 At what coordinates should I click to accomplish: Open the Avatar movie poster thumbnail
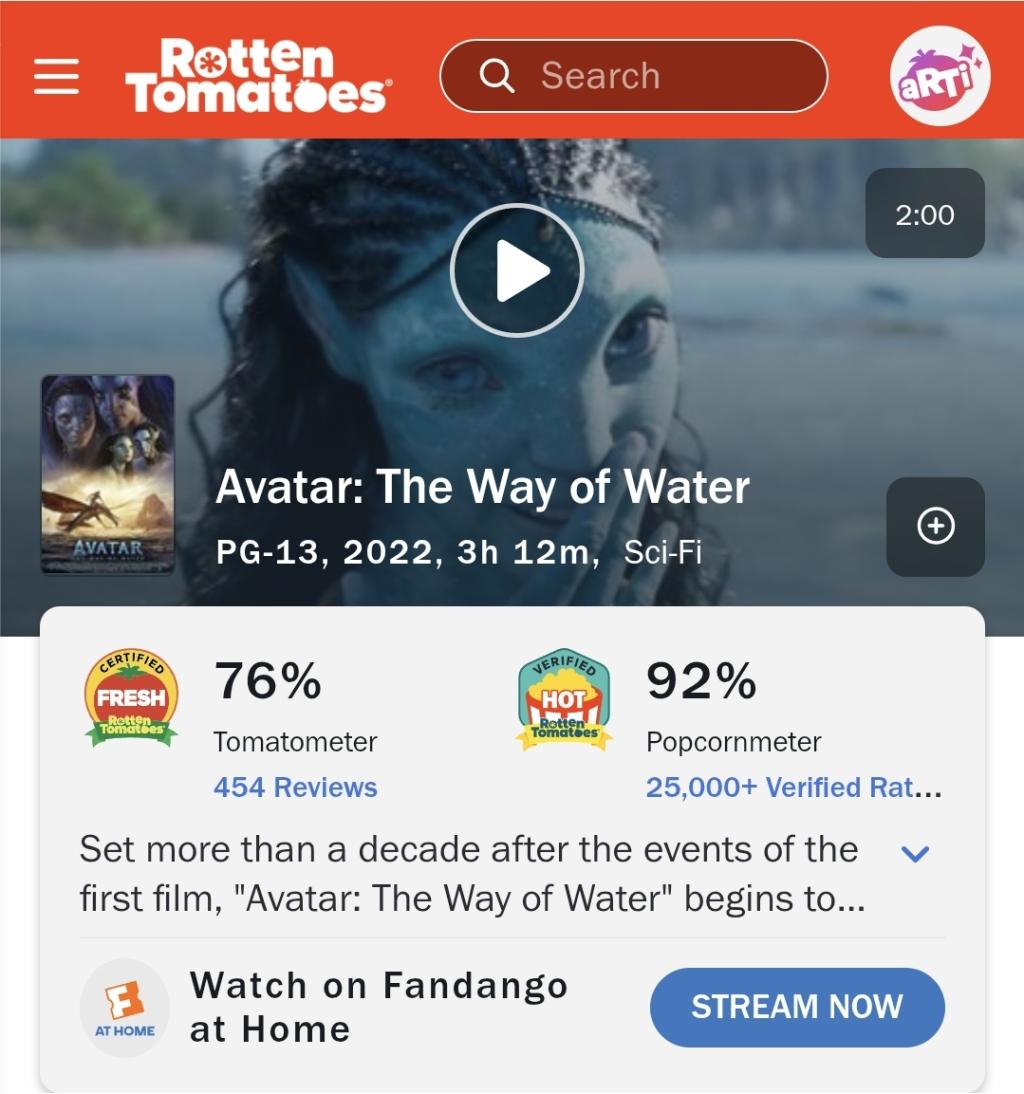pyautogui.click(x=108, y=474)
